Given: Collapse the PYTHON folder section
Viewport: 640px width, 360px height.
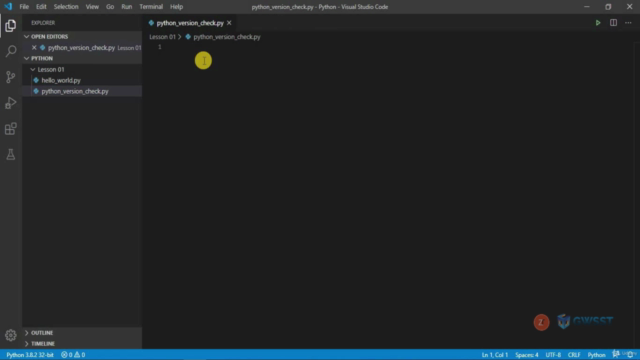Looking at the screenshot, I should [x=42, y=58].
